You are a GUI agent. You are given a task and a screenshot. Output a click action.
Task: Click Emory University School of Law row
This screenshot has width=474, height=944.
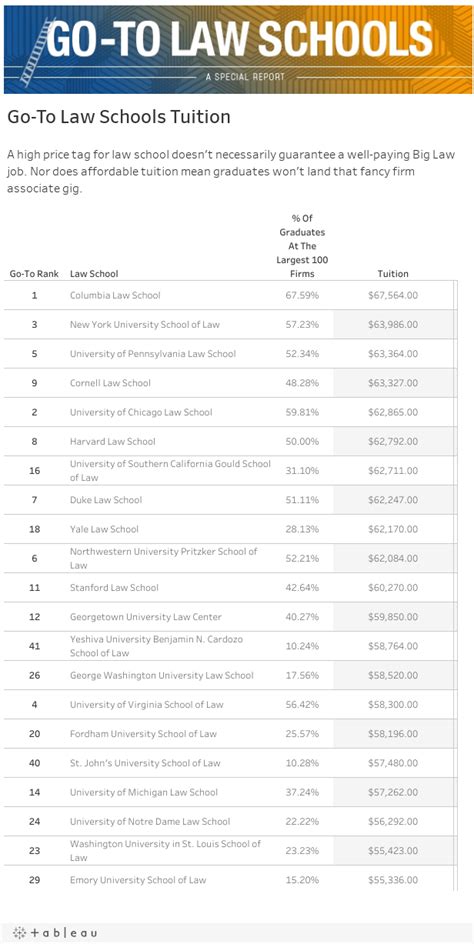(228, 880)
